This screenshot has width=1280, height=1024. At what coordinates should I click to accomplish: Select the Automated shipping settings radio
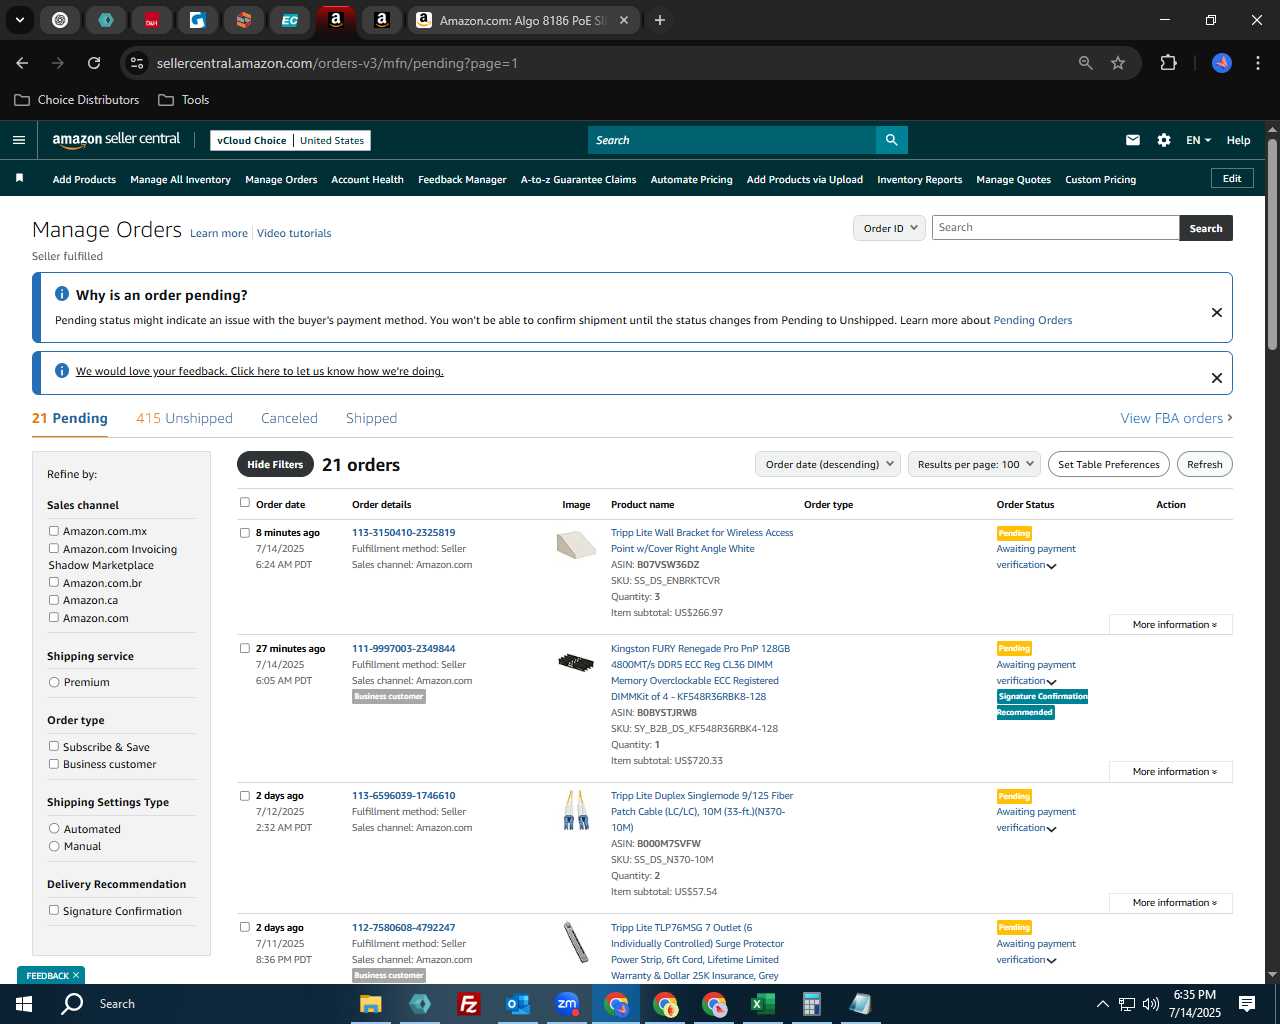pyautogui.click(x=54, y=828)
